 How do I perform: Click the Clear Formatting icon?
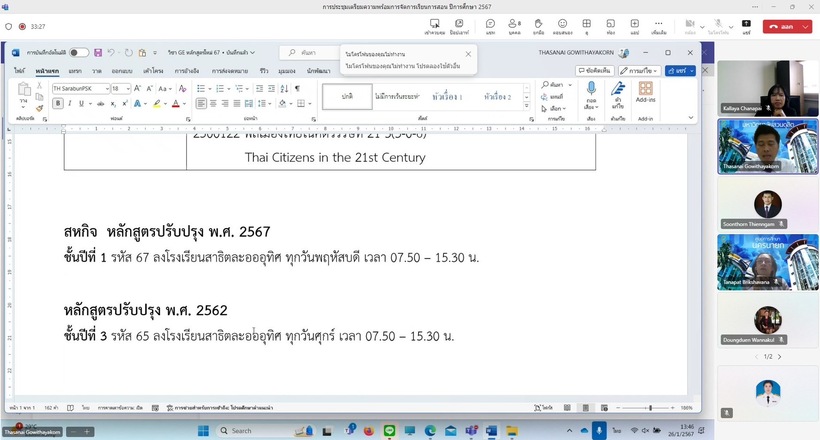coord(183,88)
